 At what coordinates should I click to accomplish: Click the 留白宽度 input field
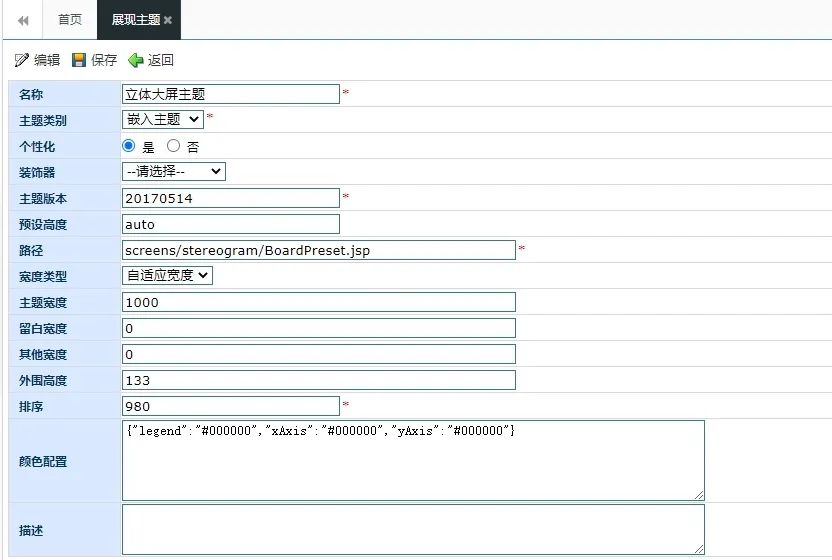(x=319, y=328)
